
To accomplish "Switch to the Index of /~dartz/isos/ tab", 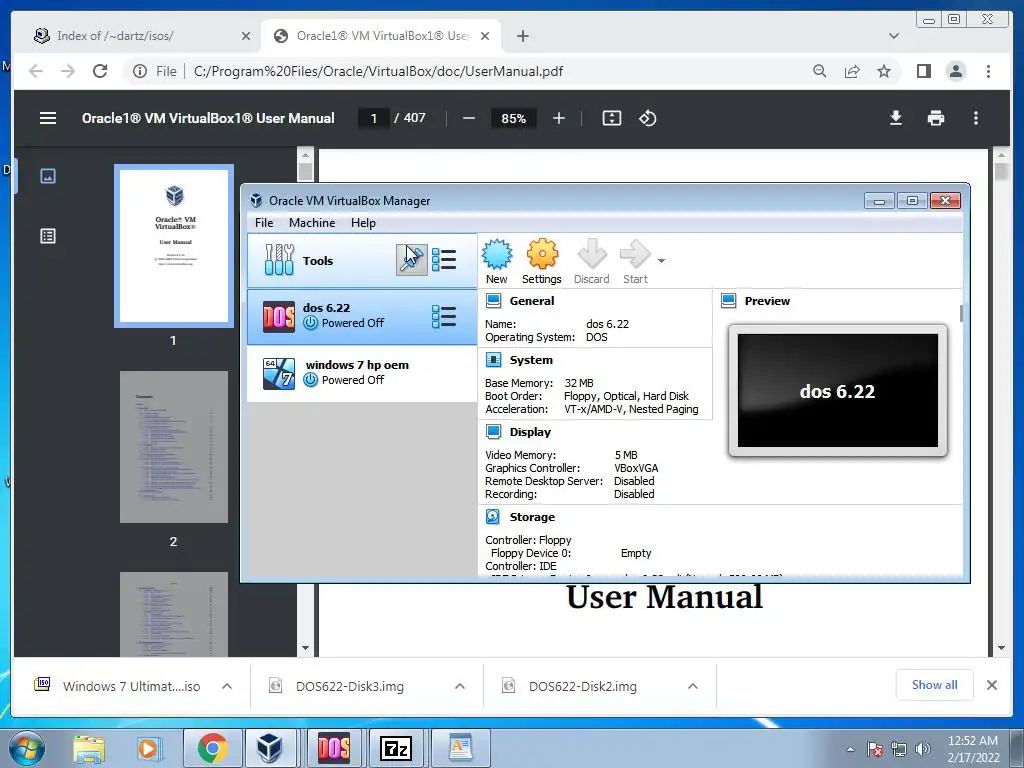I will (115, 36).
